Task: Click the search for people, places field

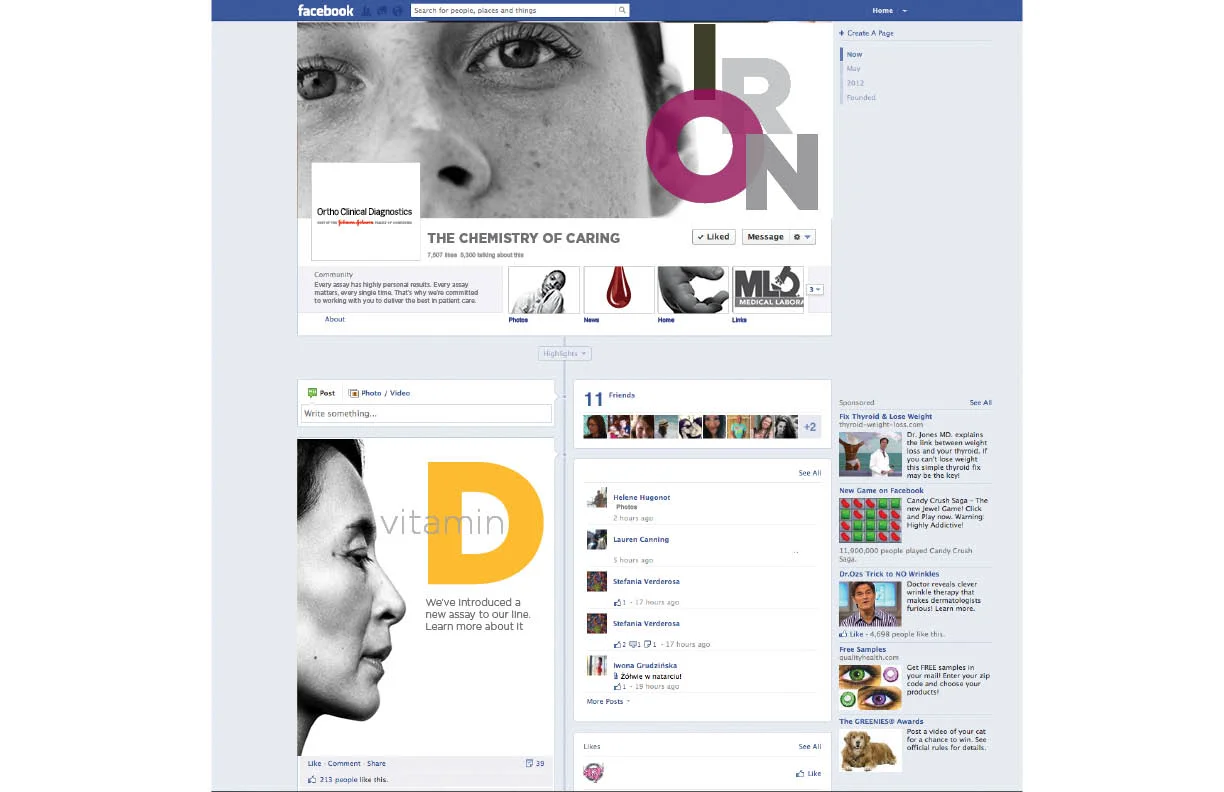Action: tap(513, 11)
